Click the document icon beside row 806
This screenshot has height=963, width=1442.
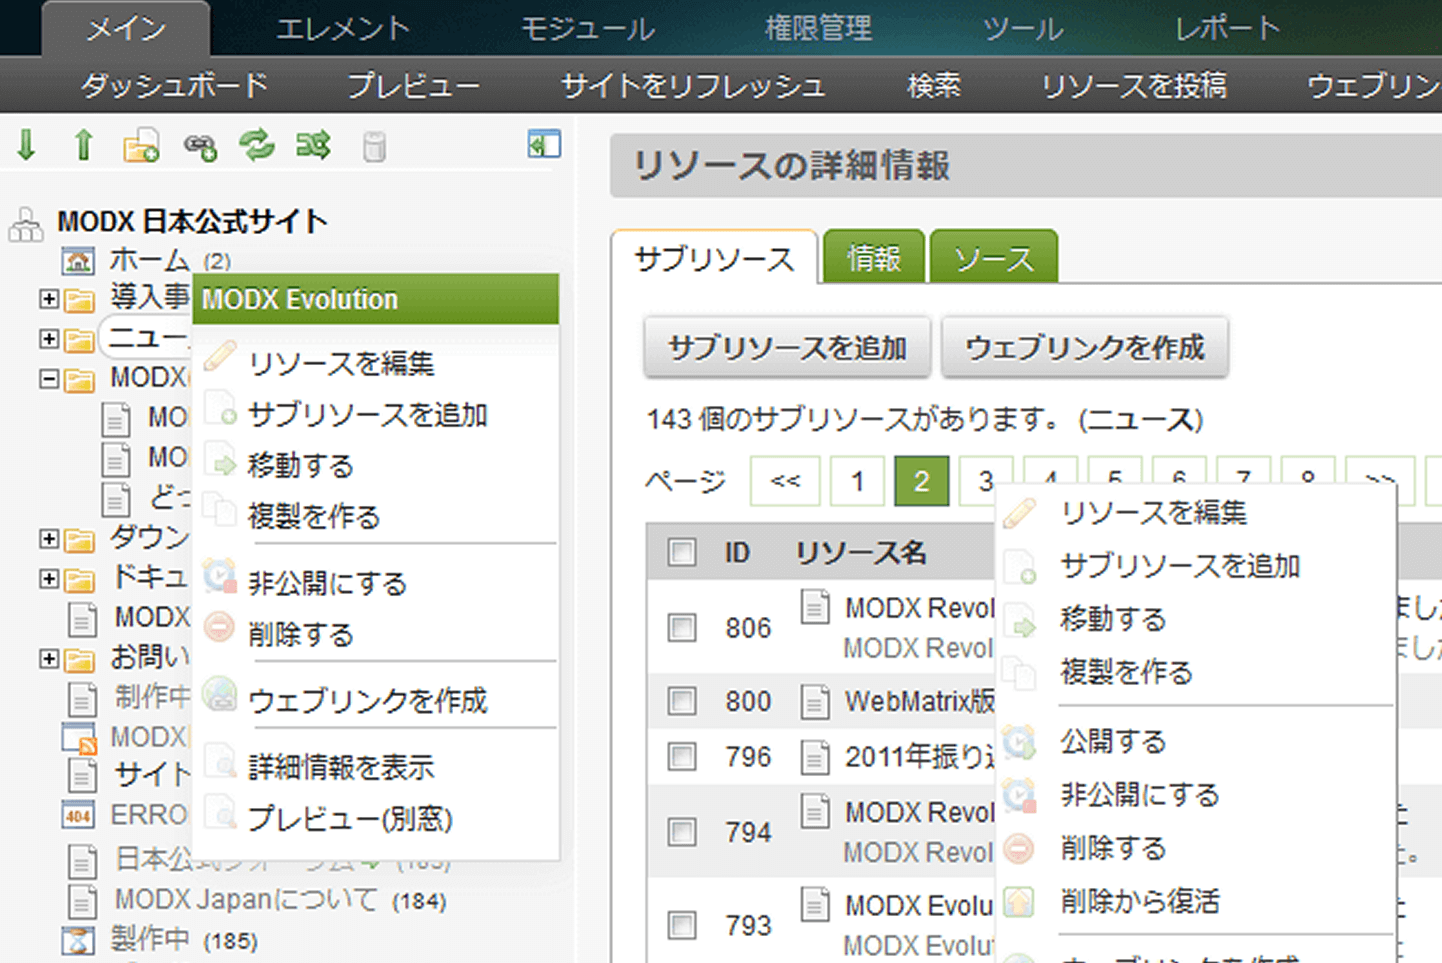tap(815, 607)
